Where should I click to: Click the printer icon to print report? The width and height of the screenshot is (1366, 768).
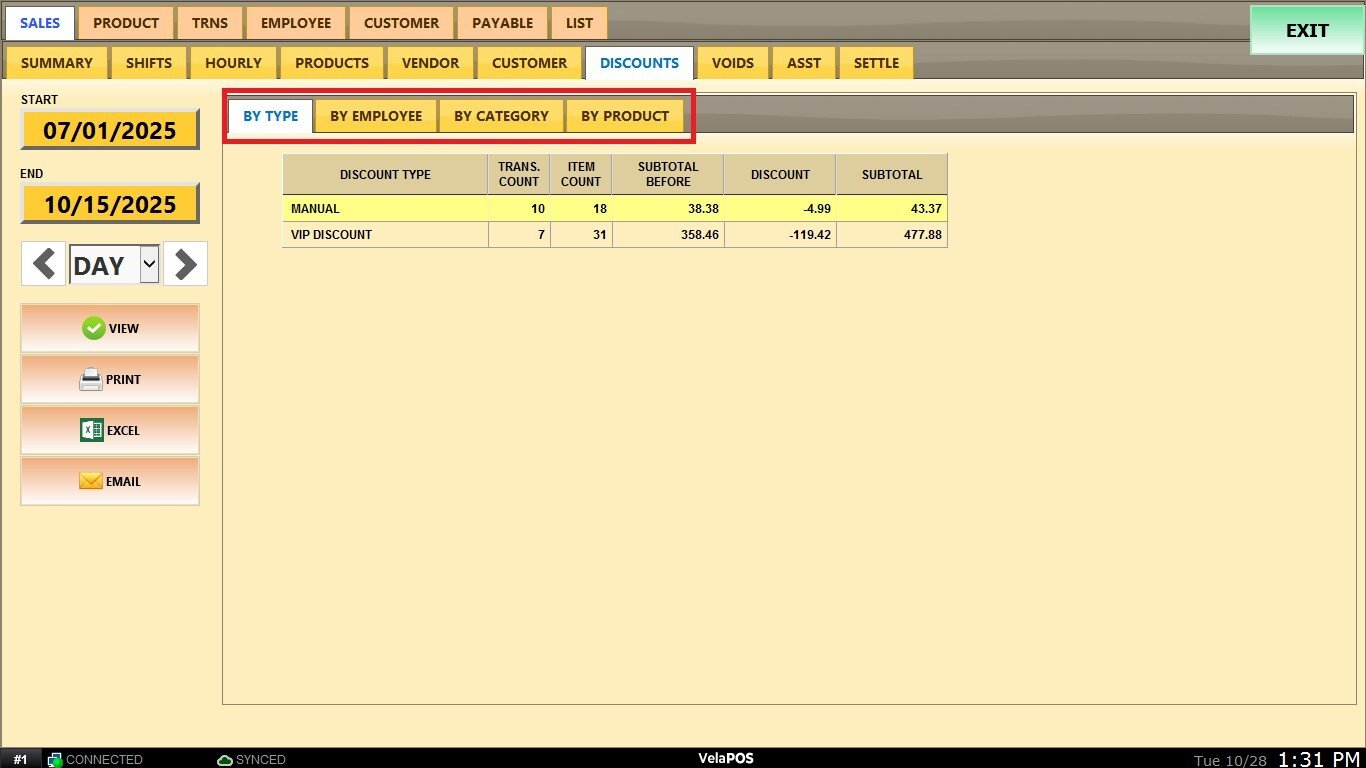(x=91, y=380)
